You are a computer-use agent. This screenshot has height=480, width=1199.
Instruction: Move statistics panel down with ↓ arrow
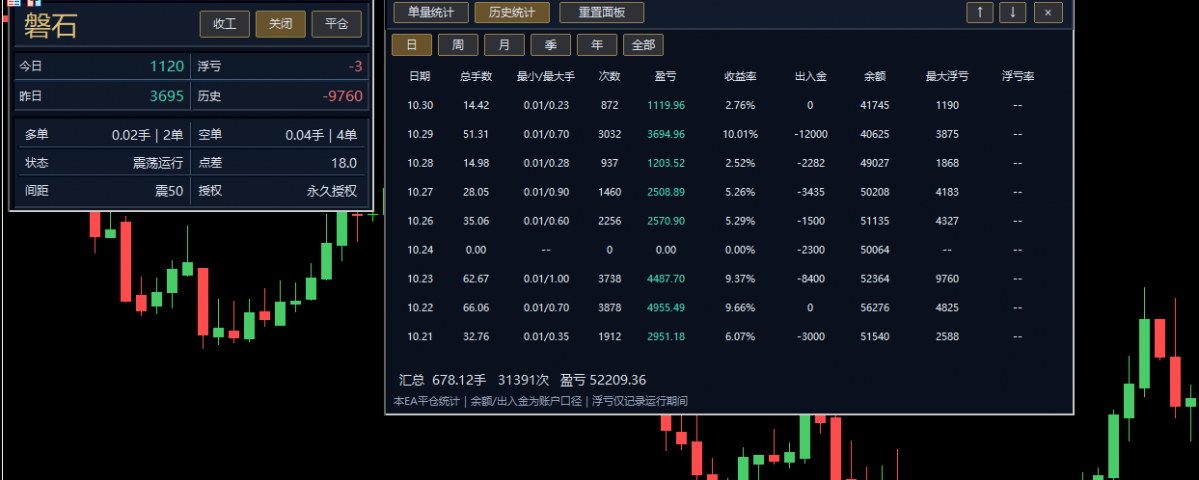coord(1012,12)
